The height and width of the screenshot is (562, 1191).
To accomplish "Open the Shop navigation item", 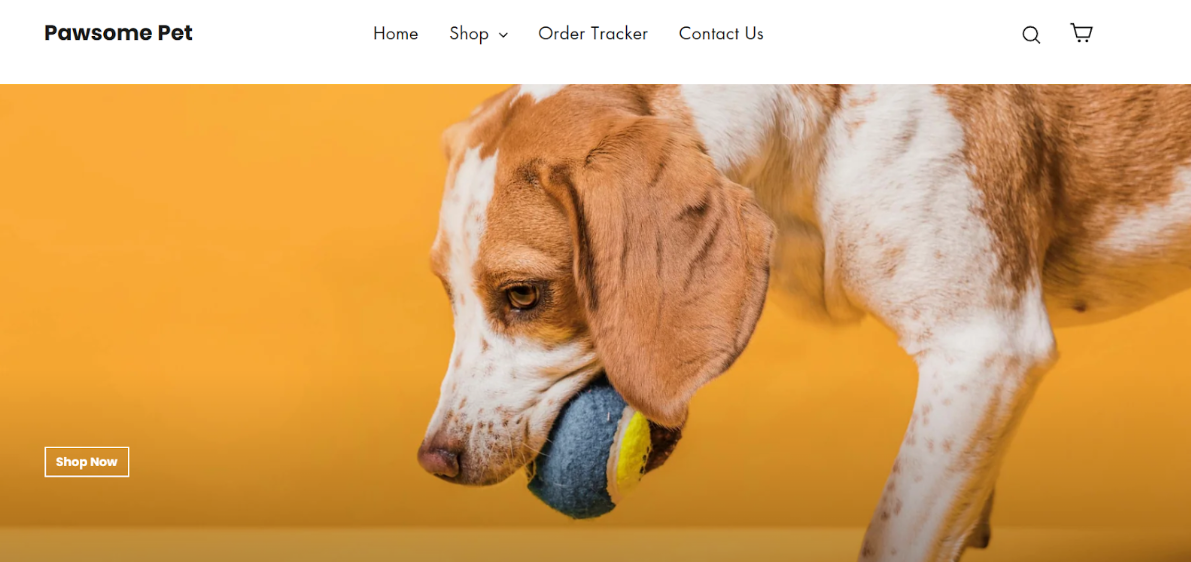I will pyautogui.click(x=479, y=33).
